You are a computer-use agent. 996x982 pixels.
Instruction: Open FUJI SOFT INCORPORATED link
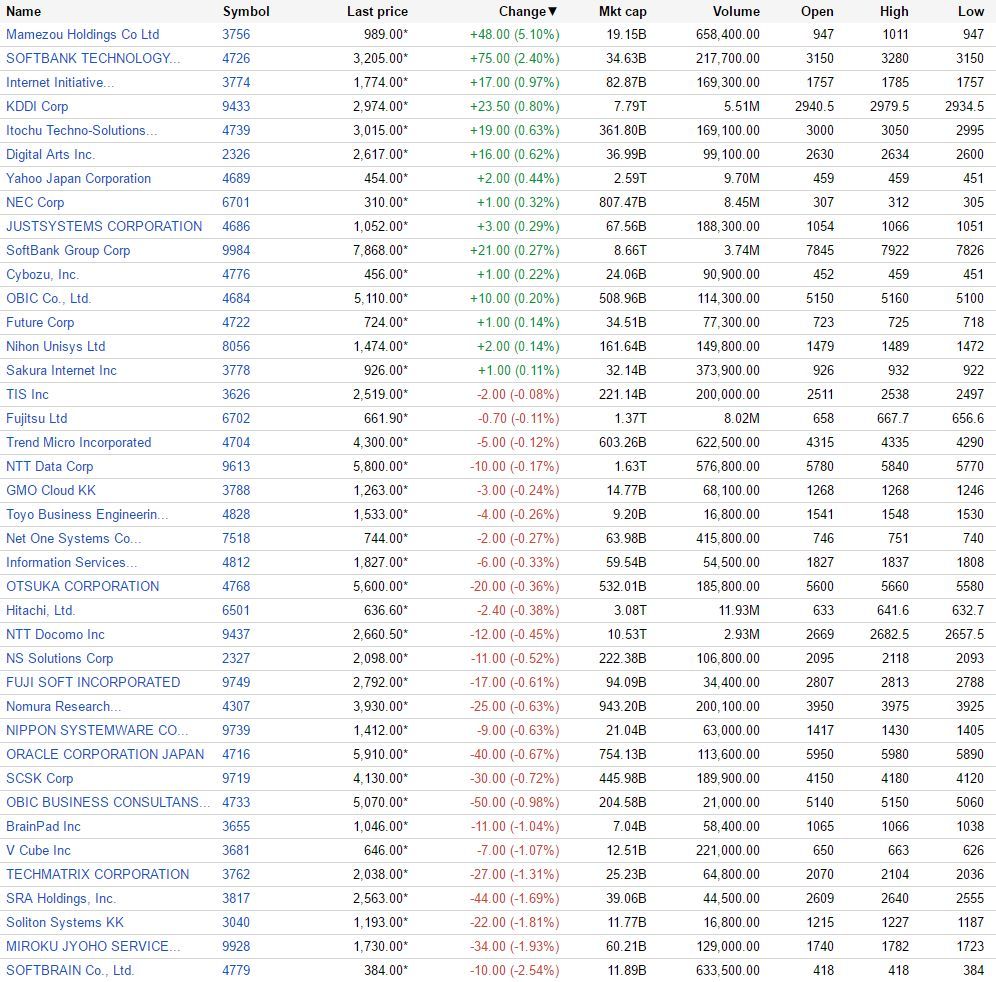coord(93,683)
